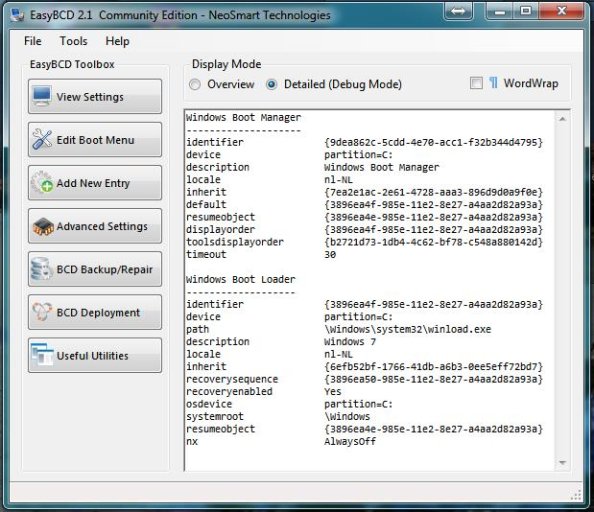Click the wrench icon on Edit Boot Menu
The height and width of the screenshot is (512, 594).
click(x=42, y=139)
